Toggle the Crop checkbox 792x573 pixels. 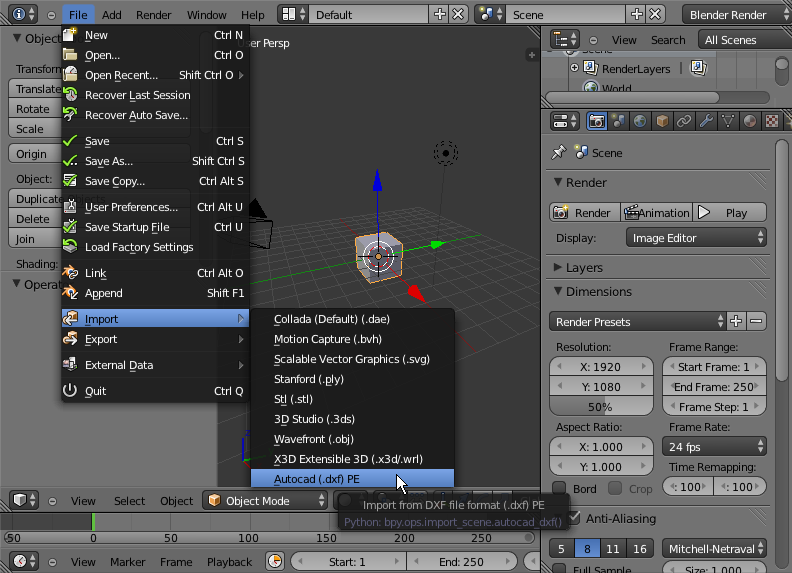coord(615,488)
